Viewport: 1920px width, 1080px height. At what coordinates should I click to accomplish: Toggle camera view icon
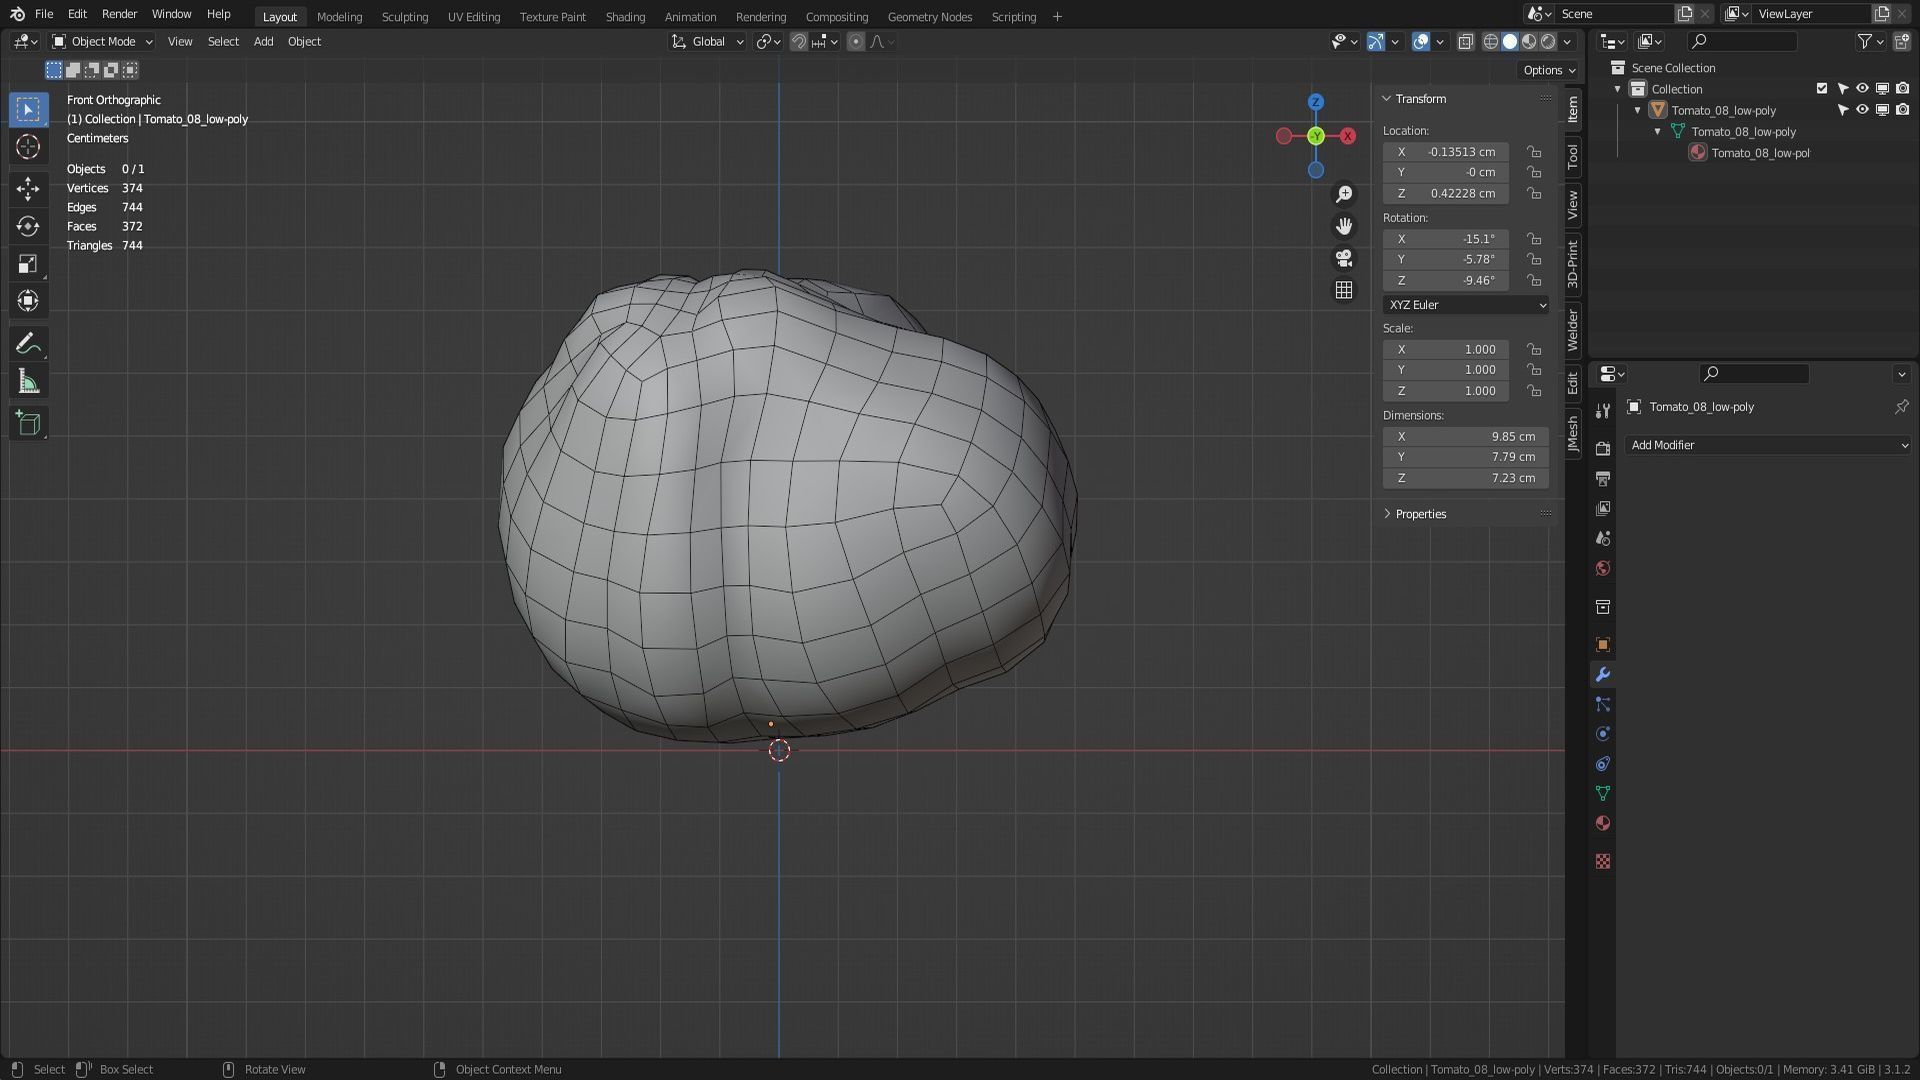point(1344,258)
